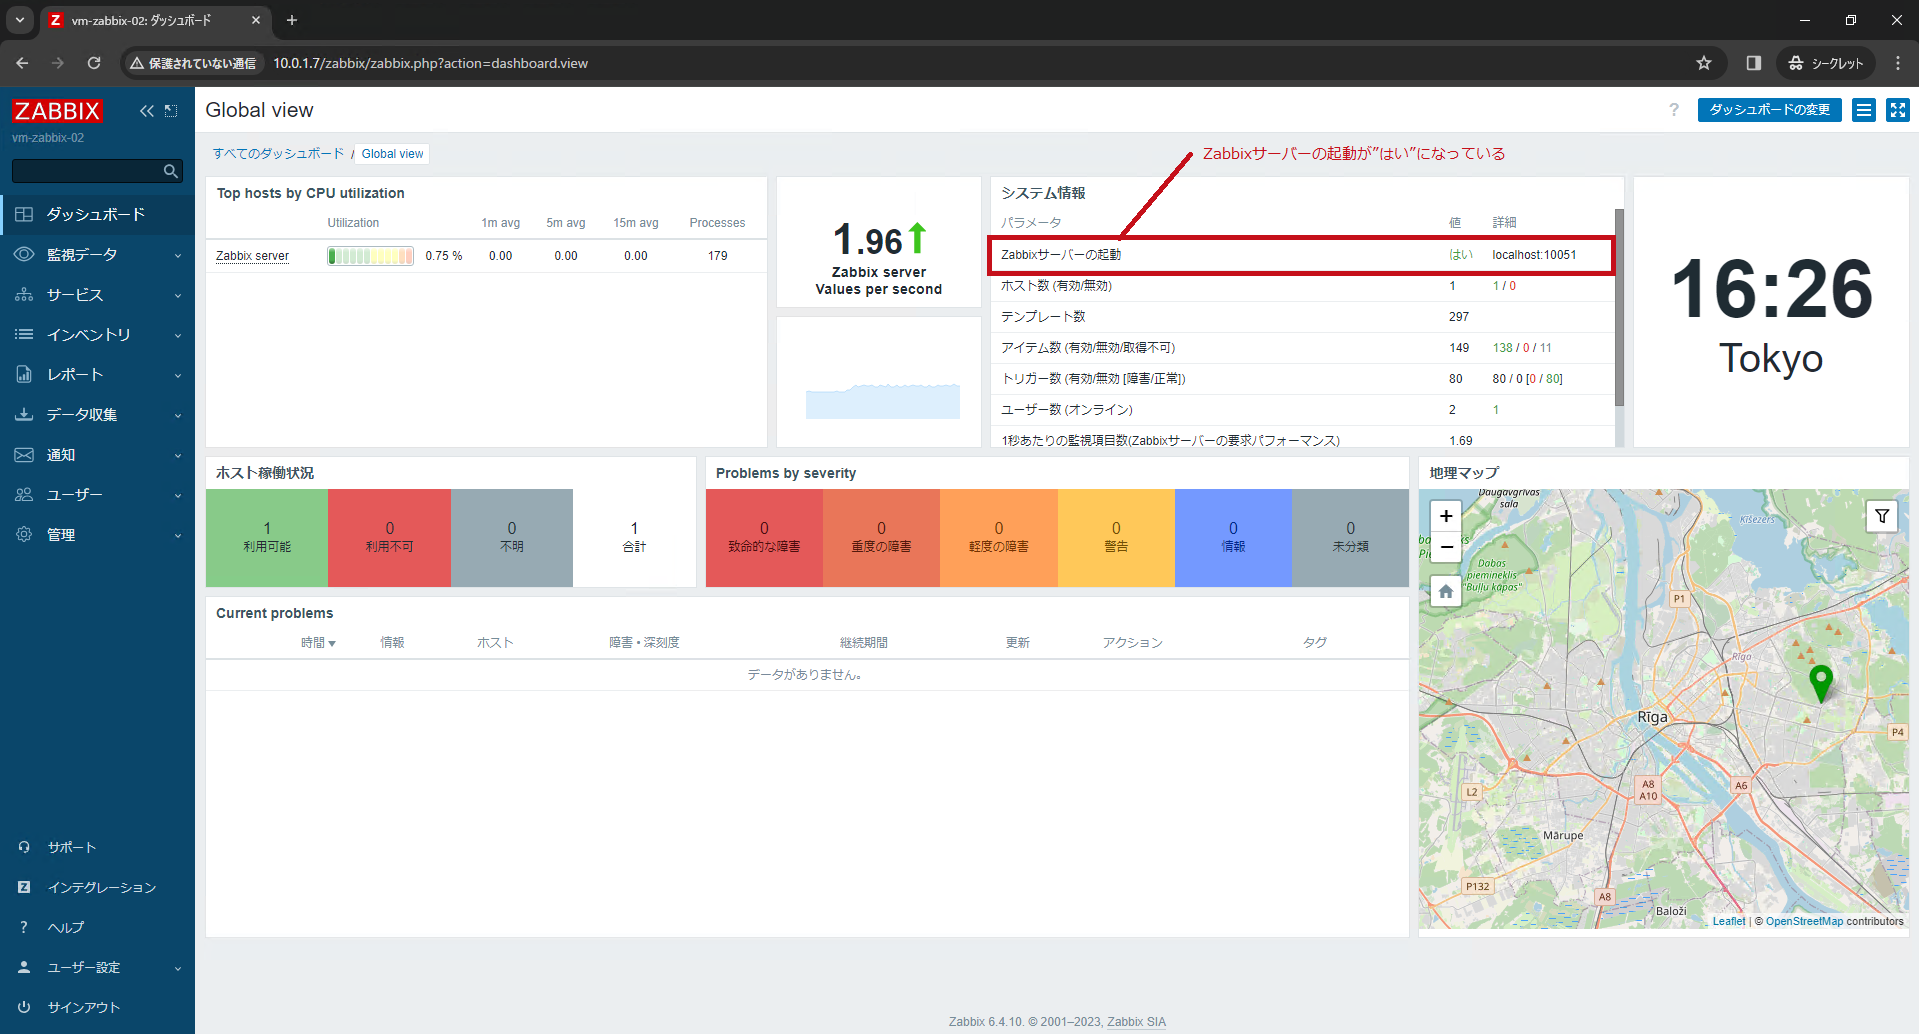The width and height of the screenshot is (1919, 1034).
Task: Click the help question mark icon
Action: click(x=1674, y=110)
